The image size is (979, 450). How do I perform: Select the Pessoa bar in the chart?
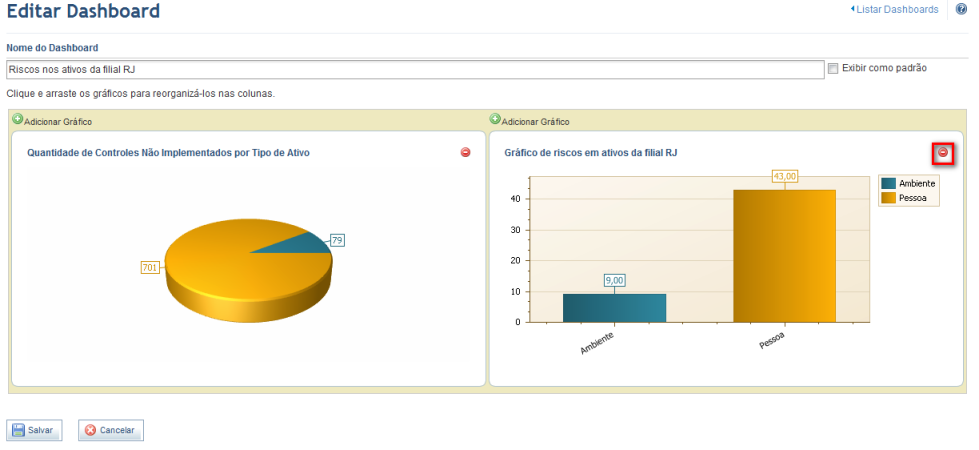tap(784, 256)
